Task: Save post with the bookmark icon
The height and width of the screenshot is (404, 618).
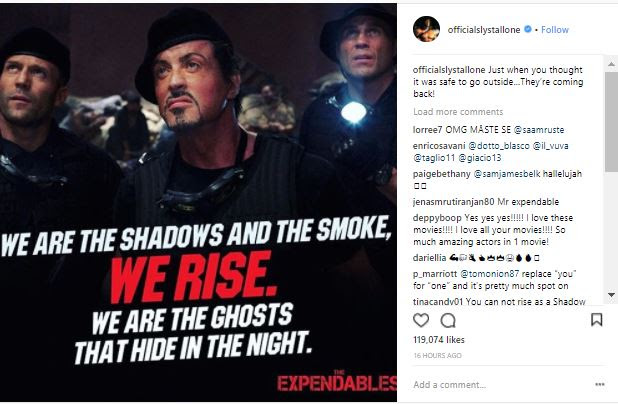Action: (597, 320)
